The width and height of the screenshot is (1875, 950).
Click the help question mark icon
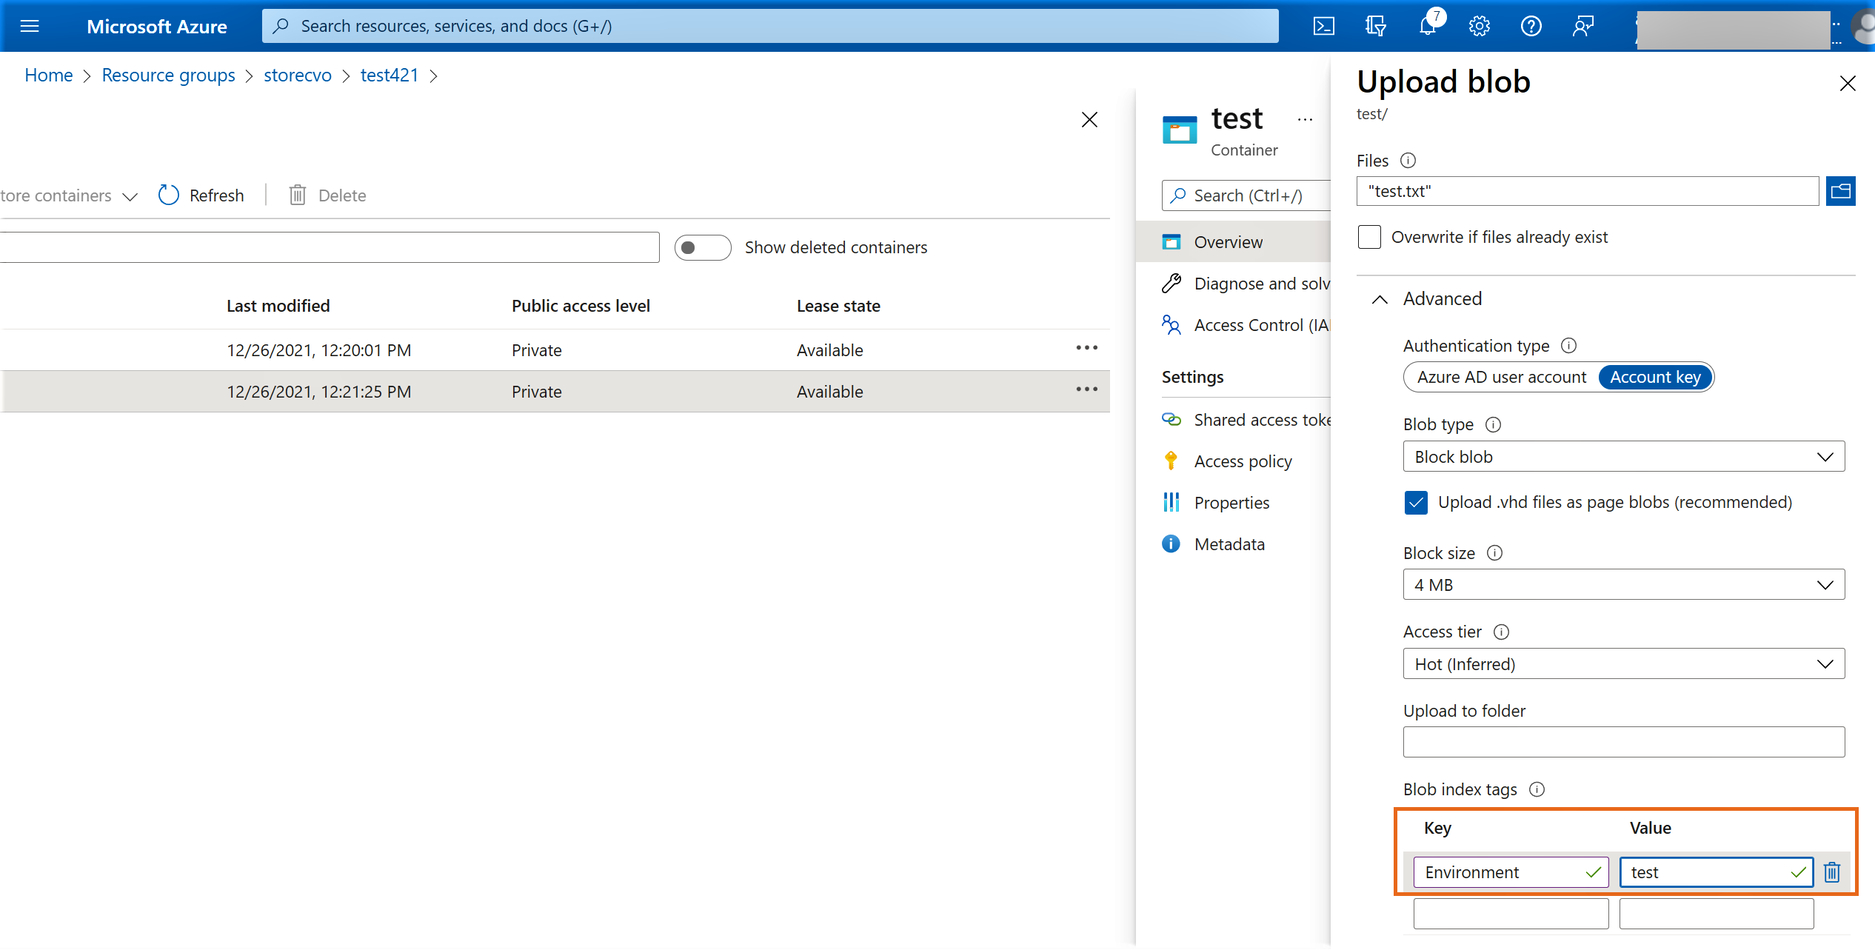click(x=1531, y=26)
